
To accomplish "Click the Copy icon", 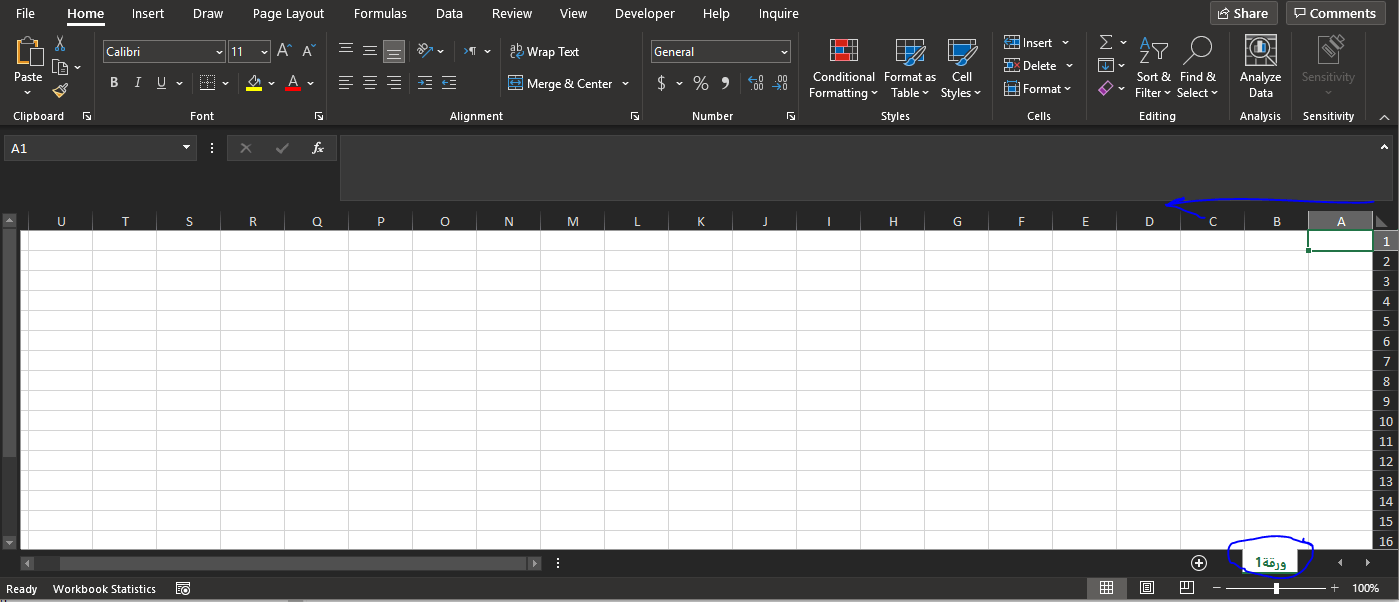I will 60,67.
